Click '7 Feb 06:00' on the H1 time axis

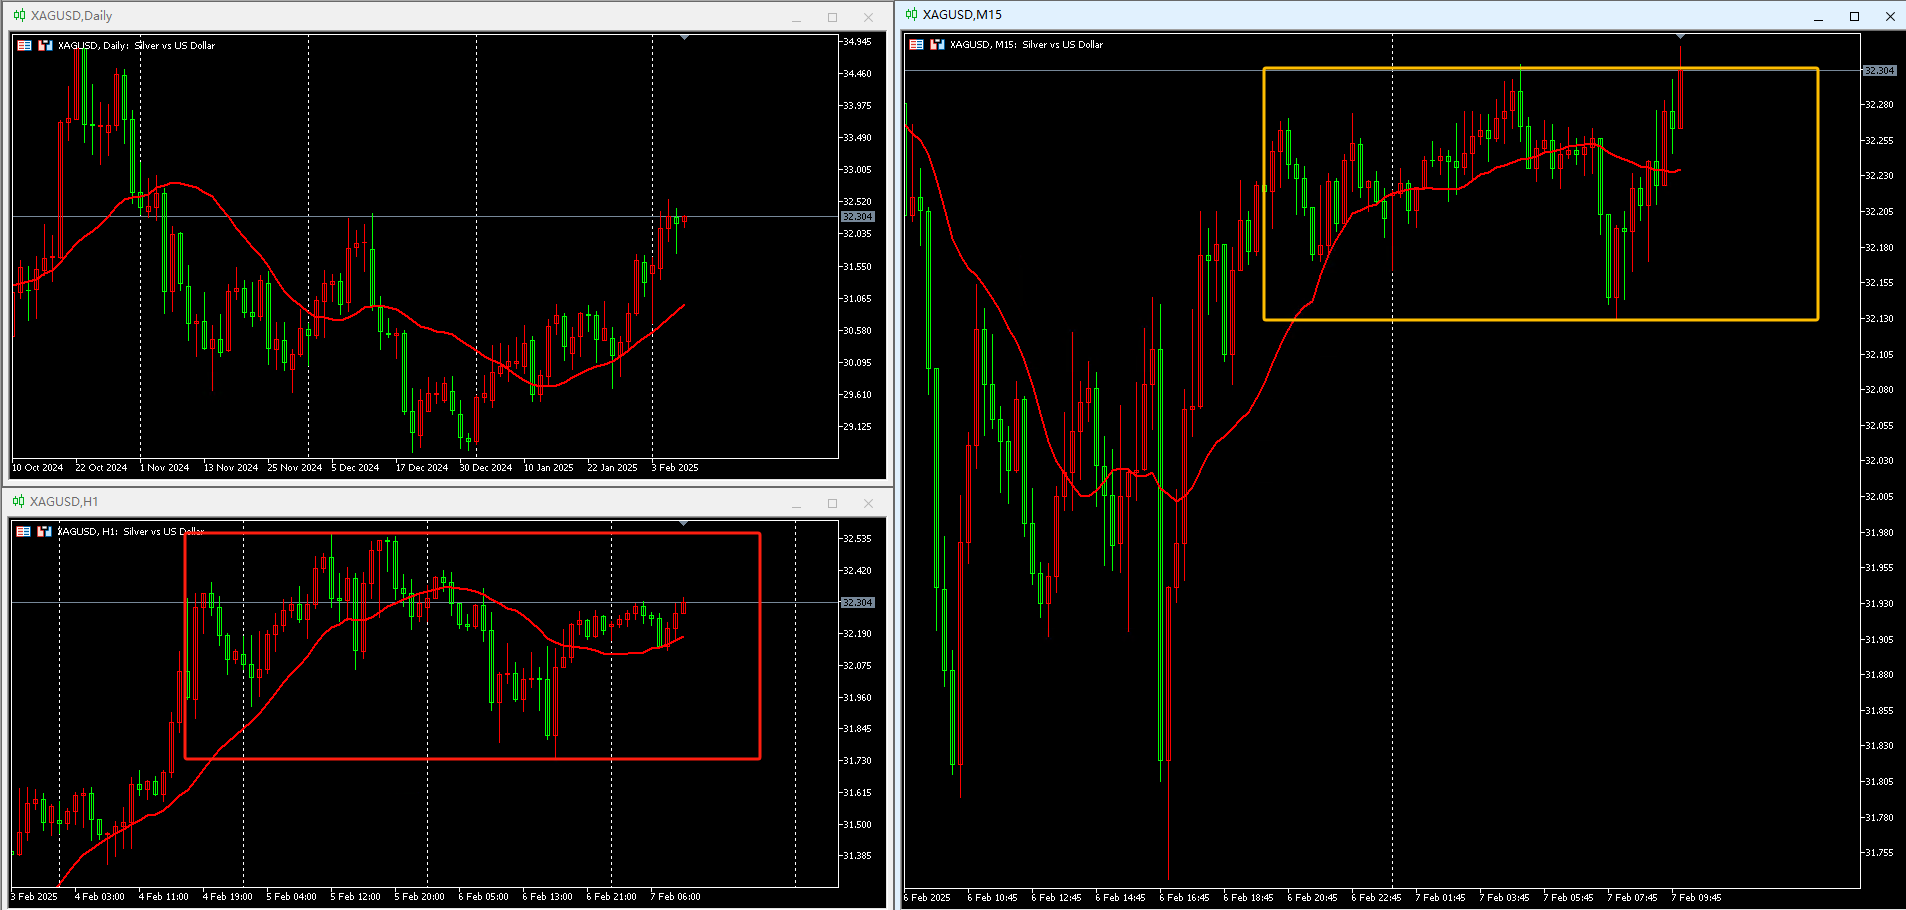coord(675,897)
